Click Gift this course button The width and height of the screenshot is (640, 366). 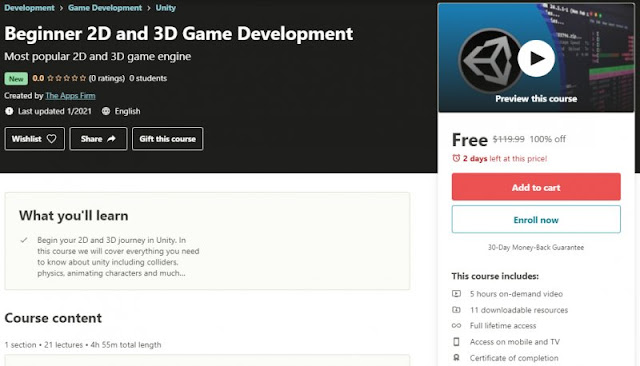tap(167, 139)
